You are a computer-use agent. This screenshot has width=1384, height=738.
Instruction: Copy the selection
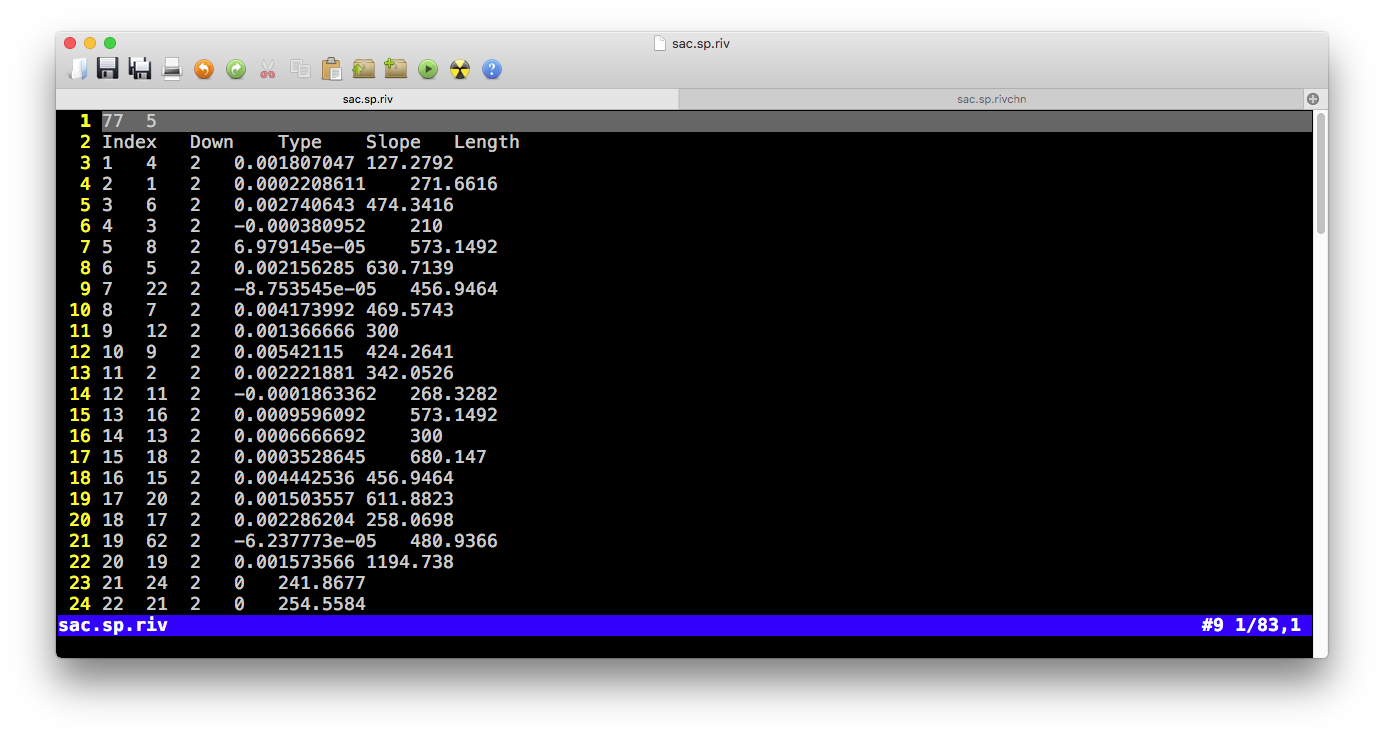300,69
